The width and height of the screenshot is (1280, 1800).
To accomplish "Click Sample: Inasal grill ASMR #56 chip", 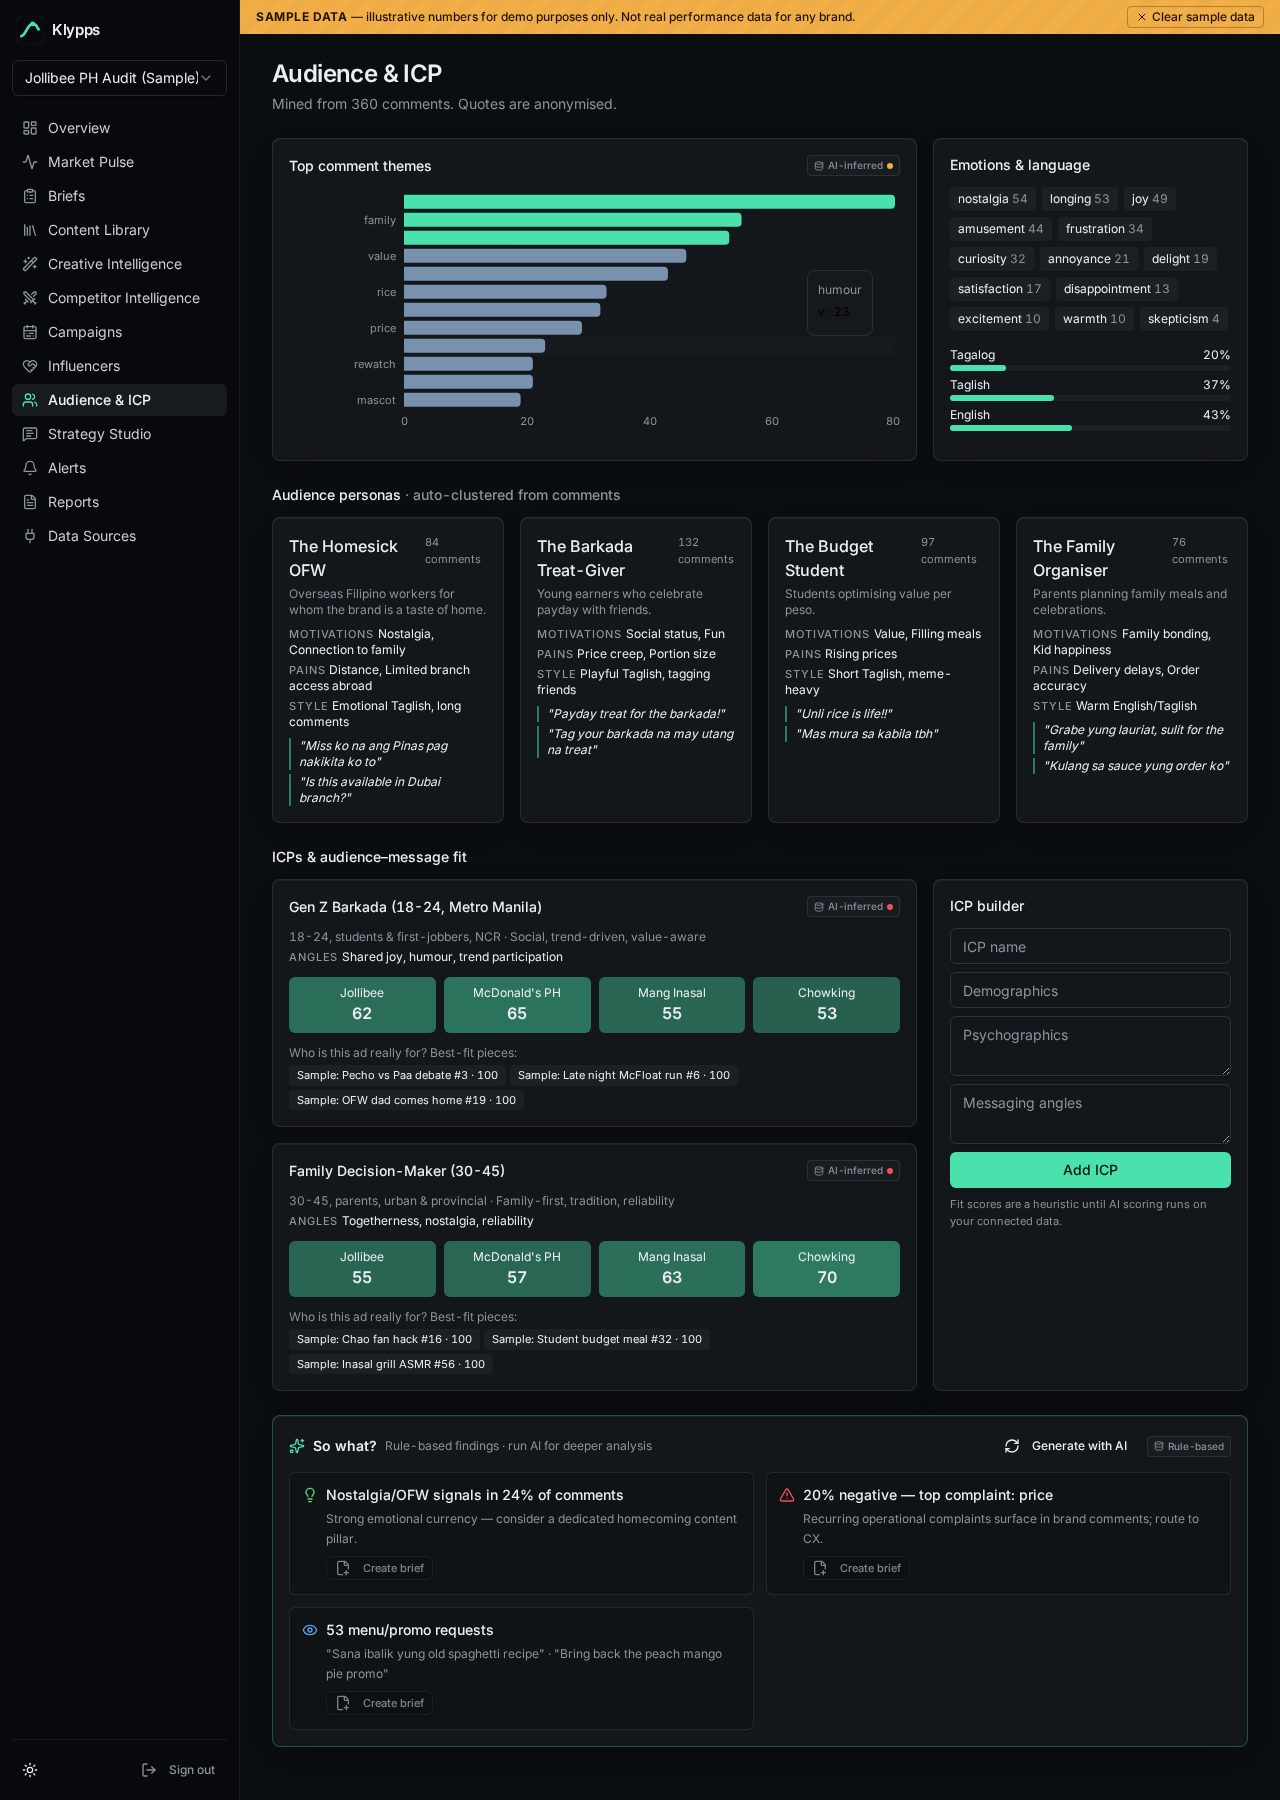I will [391, 1364].
